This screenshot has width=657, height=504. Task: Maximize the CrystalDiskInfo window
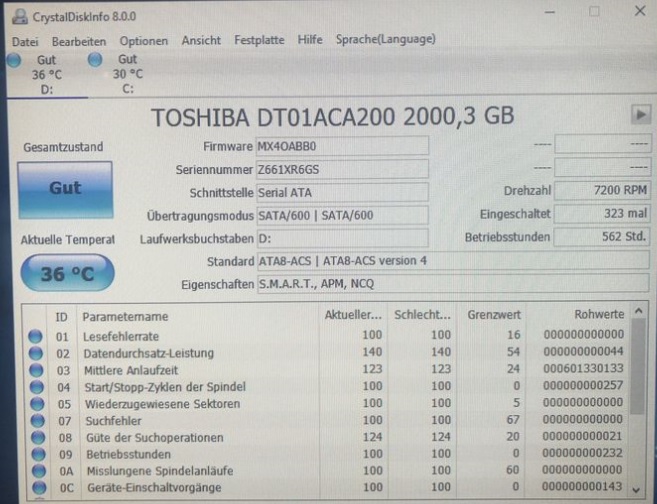click(594, 11)
